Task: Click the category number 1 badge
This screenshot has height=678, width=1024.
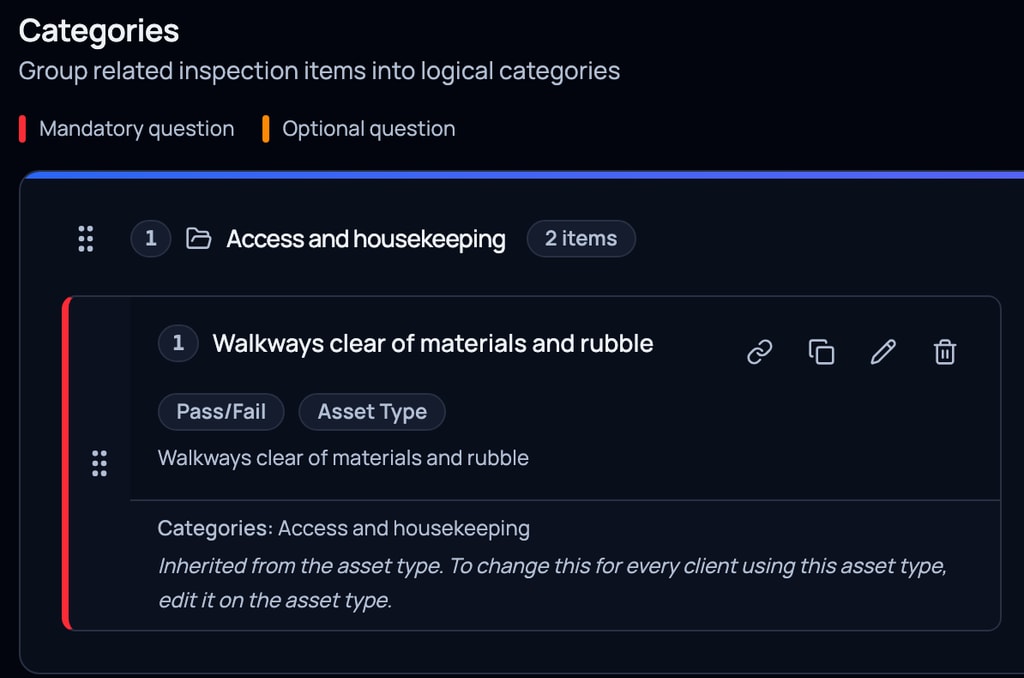Action: coord(151,238)
